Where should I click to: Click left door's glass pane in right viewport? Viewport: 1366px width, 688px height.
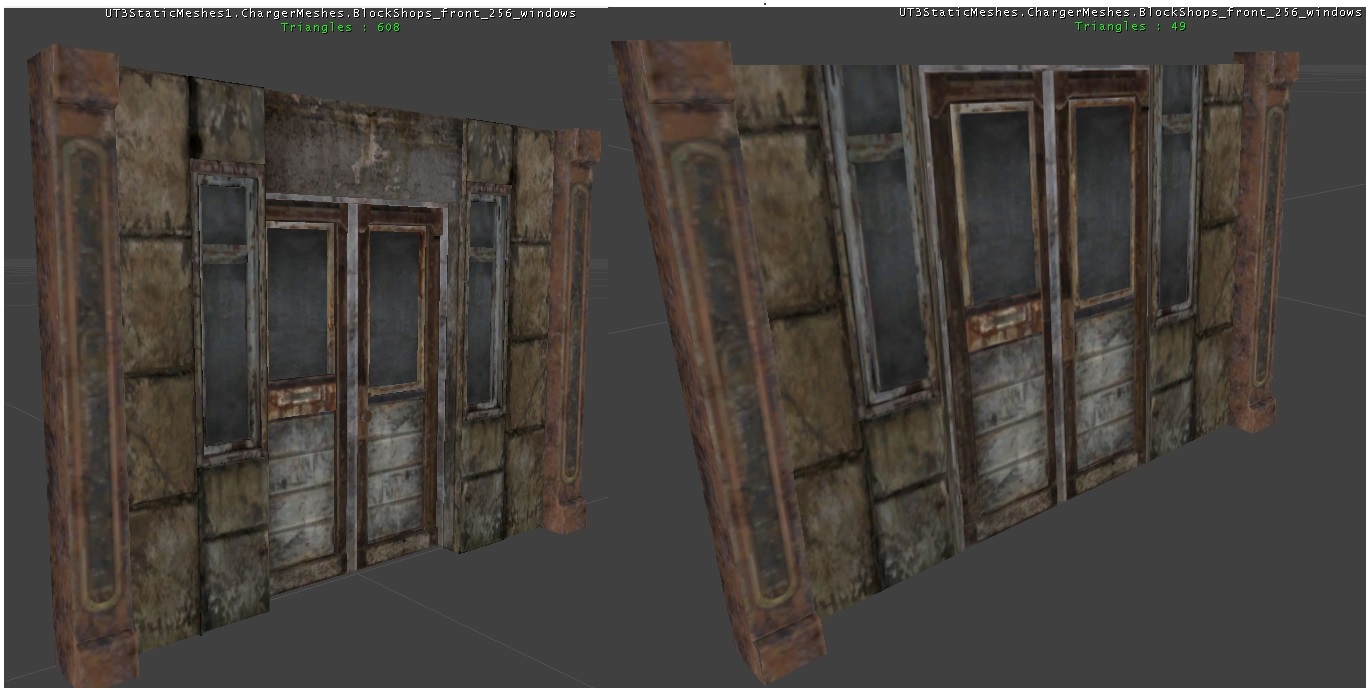coord(995,205)
